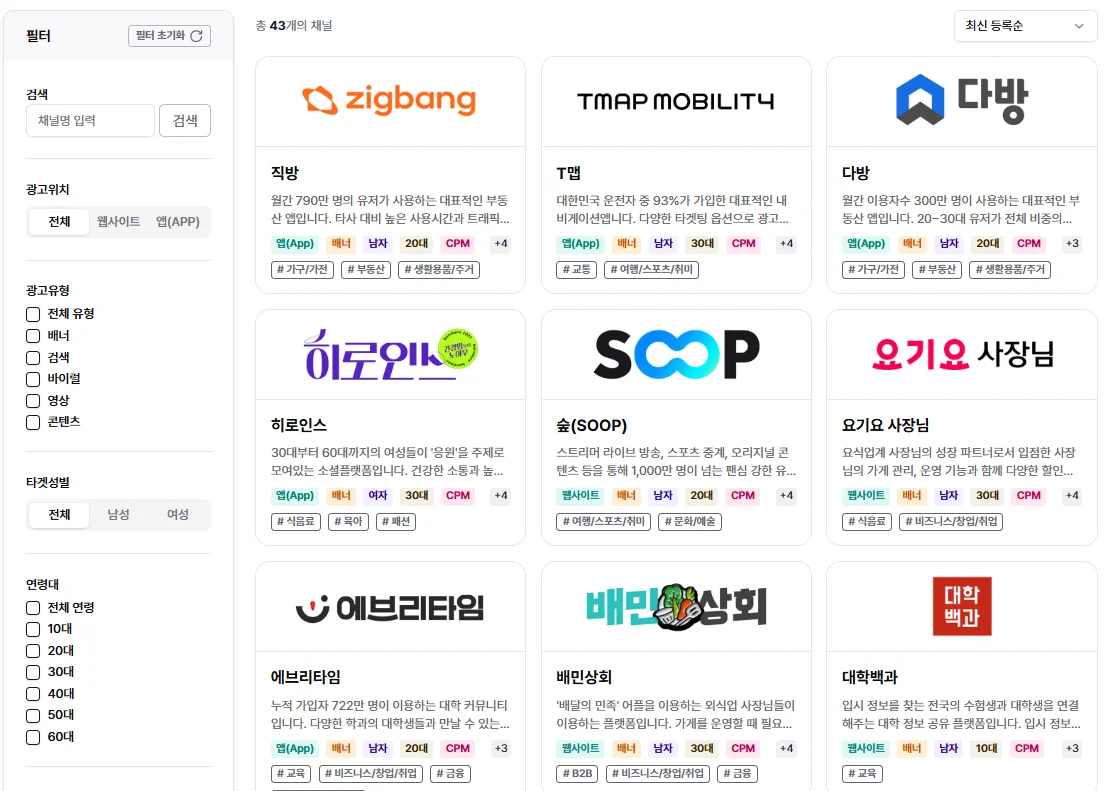
Task: Check the 전체 유형 ad type checkbox
Action: tap(33, 314)
